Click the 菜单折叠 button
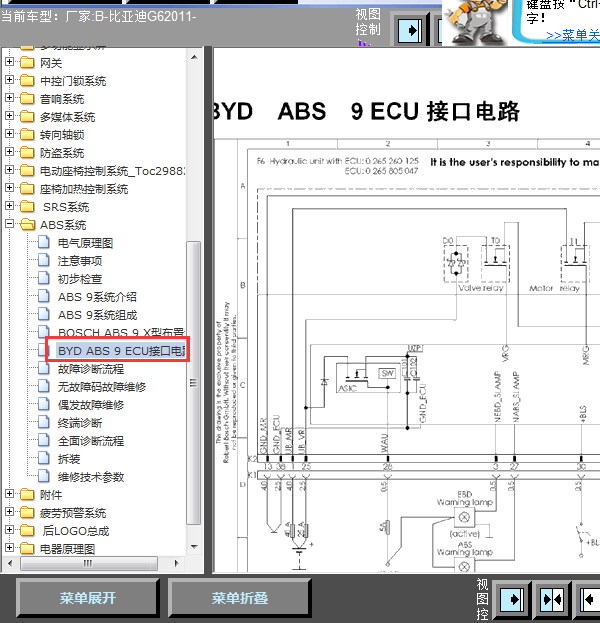Image resolution: width=600 pixels, height=623 pixels. pyautogui.click(x=239, y=598)
